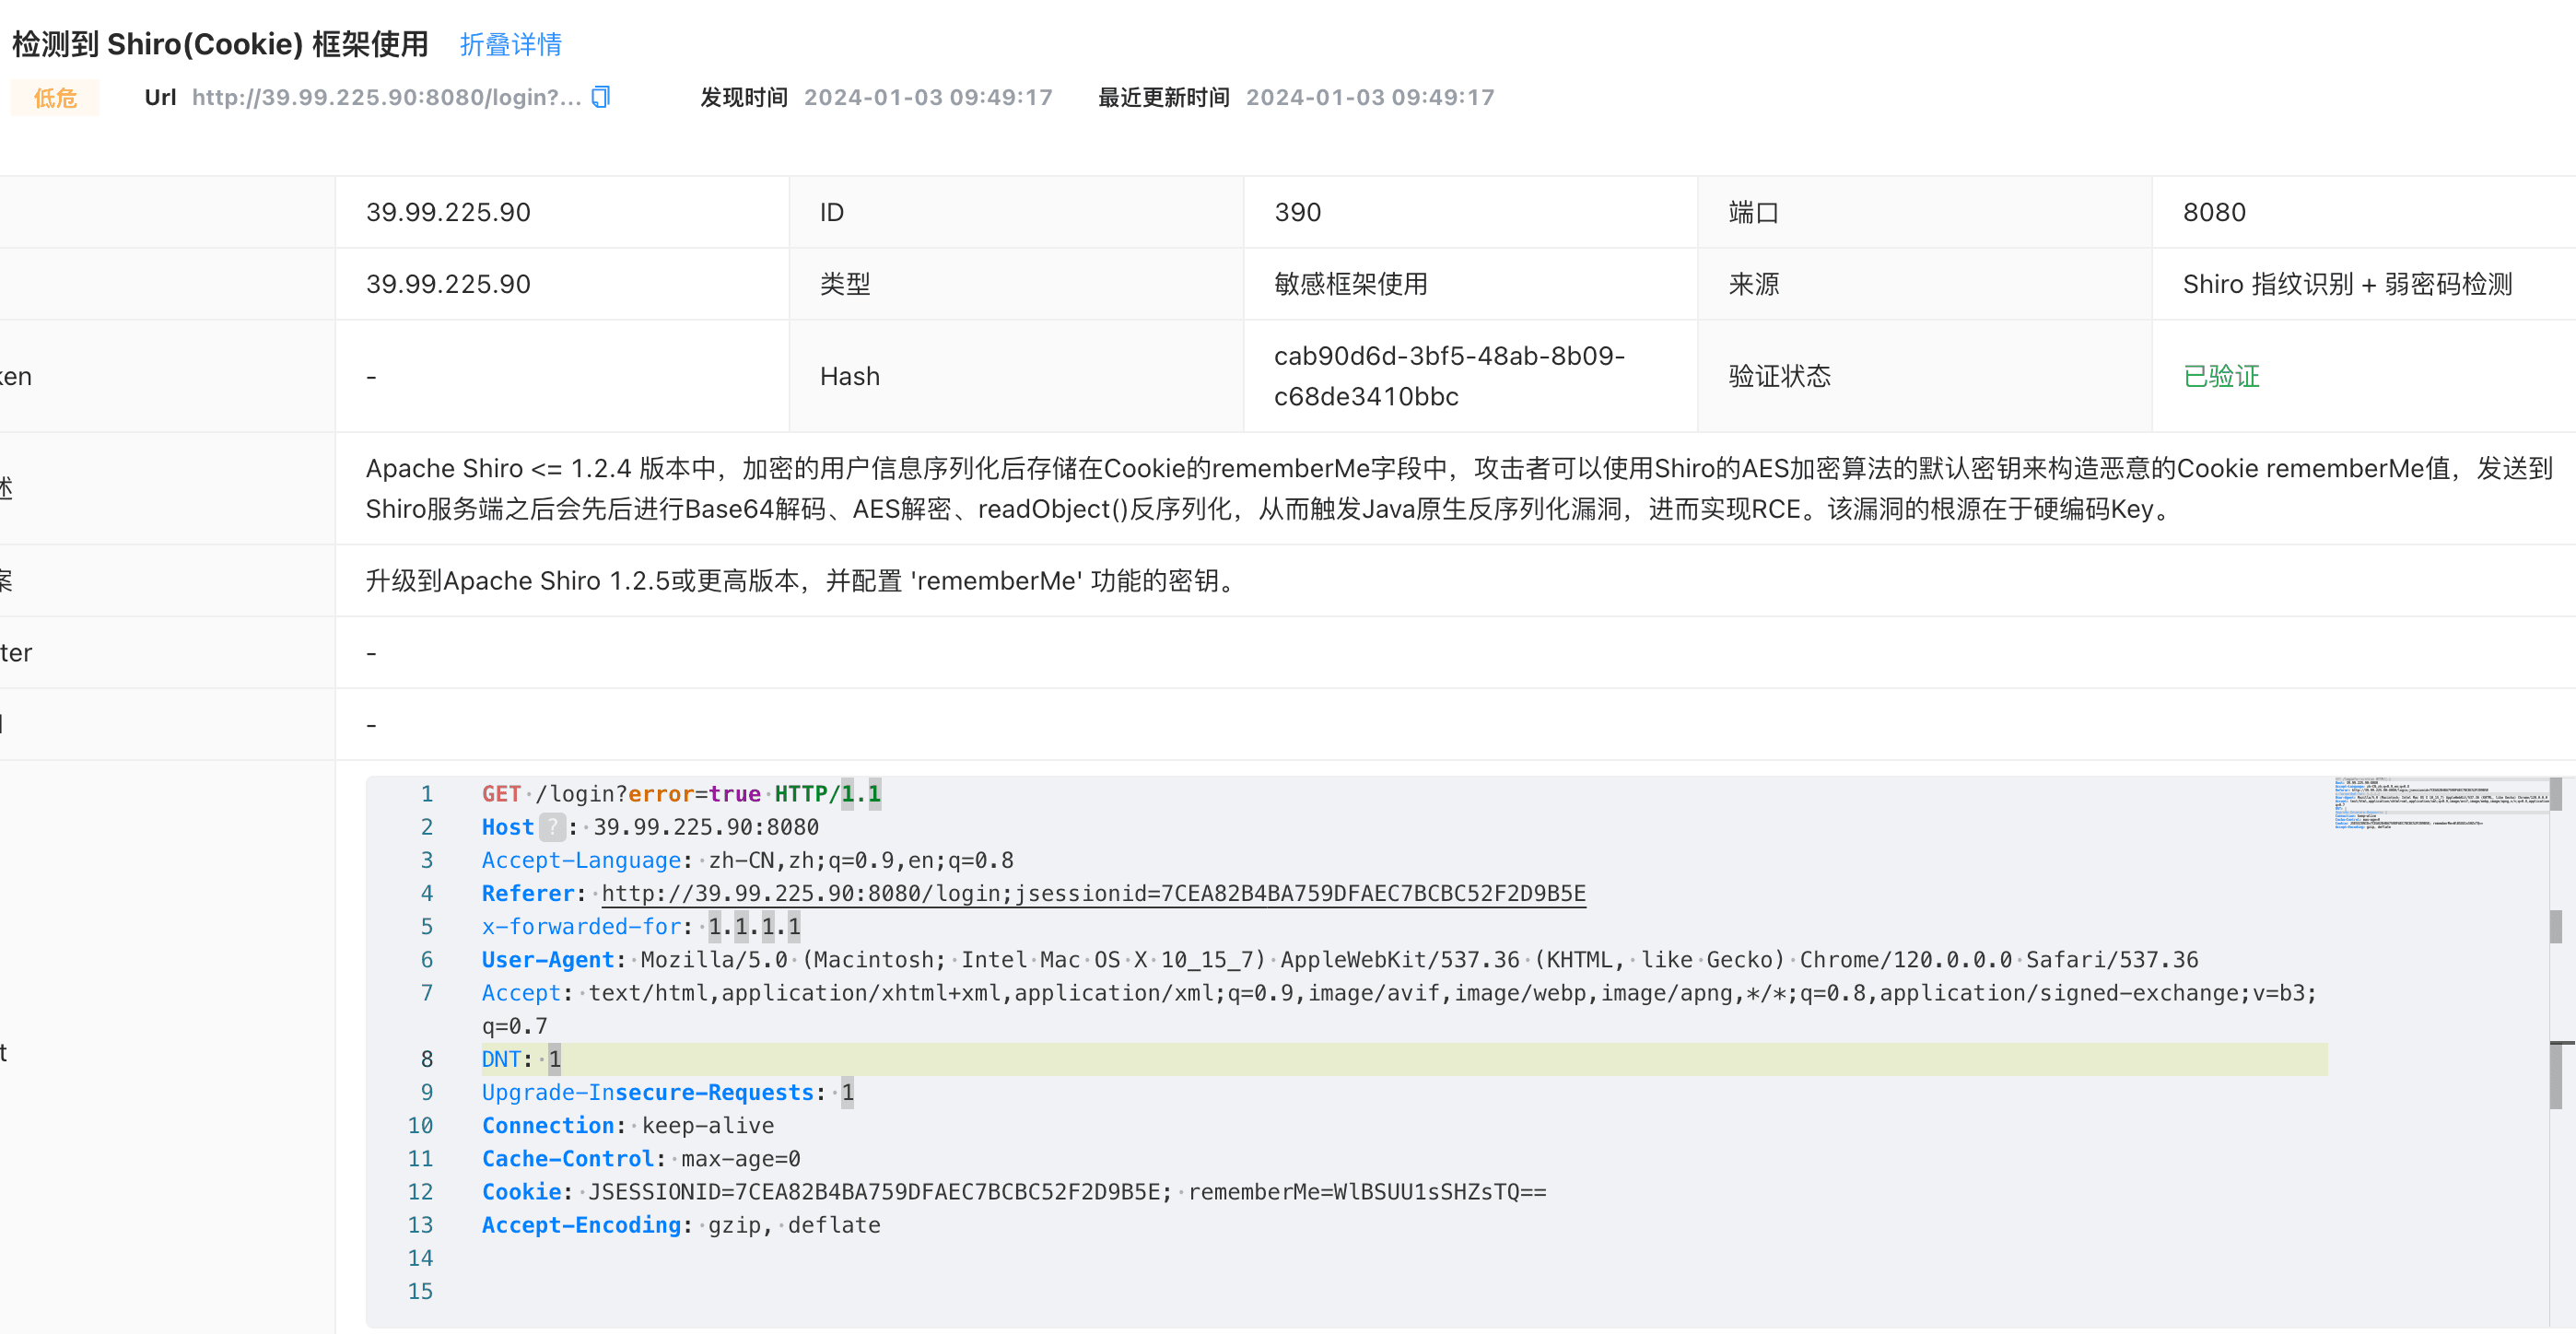2576x1334 pixels.
Task: Click the Accept-Encoding: gzip, deflate line
Action: point(681,1224)
